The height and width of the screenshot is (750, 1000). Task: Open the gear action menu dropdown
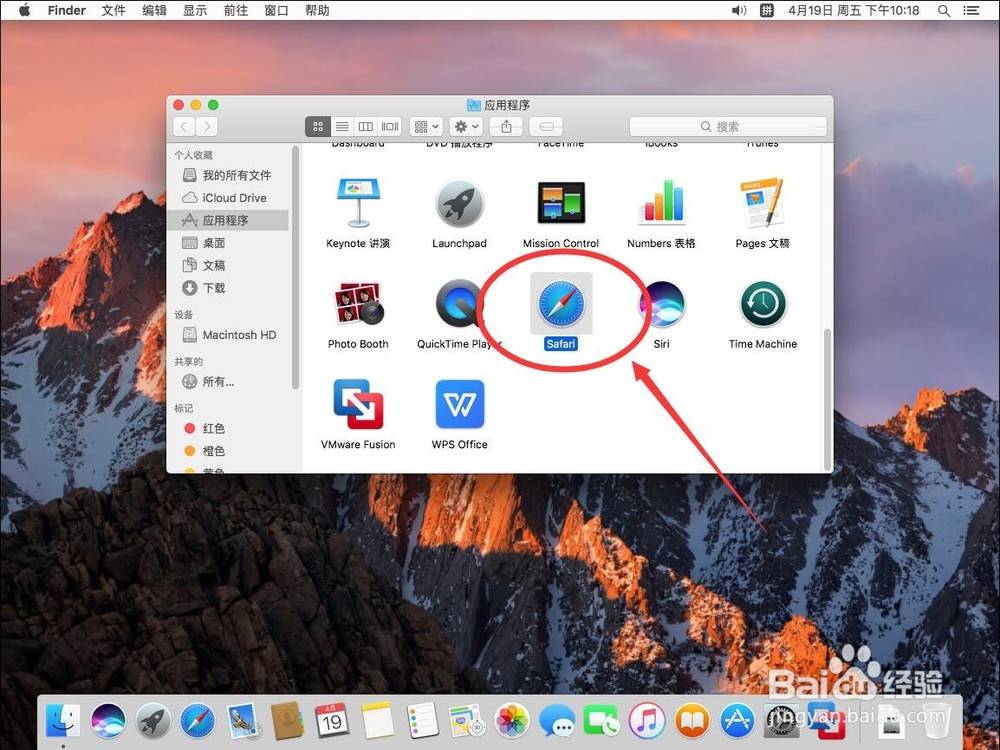click(466, 126)
